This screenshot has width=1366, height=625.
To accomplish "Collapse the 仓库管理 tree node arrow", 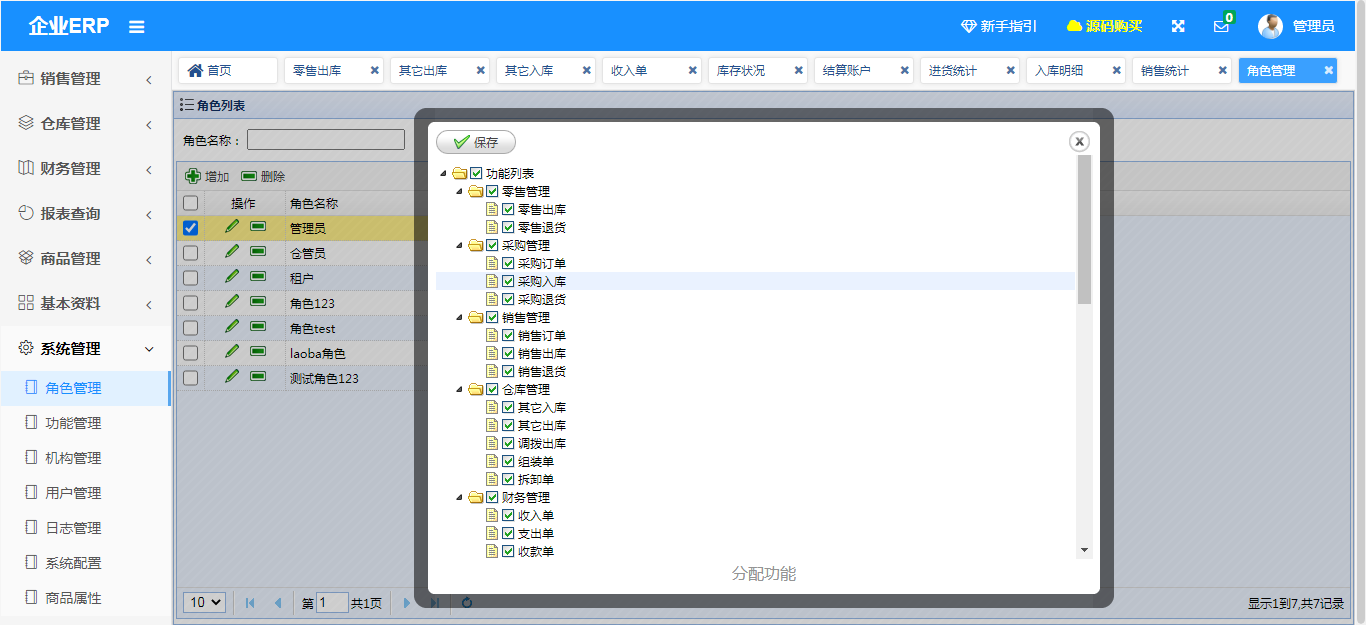I will point(460,389).
